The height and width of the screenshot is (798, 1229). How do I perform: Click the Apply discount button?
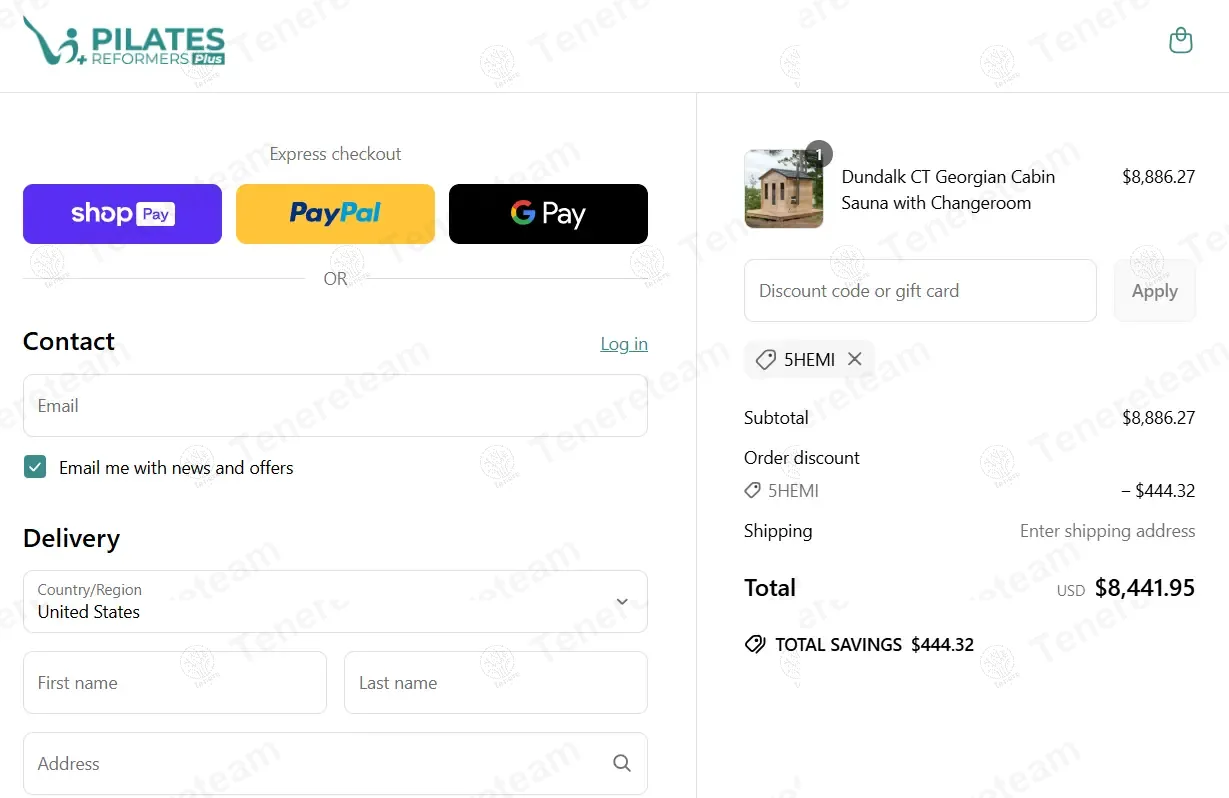point(1155,291)
